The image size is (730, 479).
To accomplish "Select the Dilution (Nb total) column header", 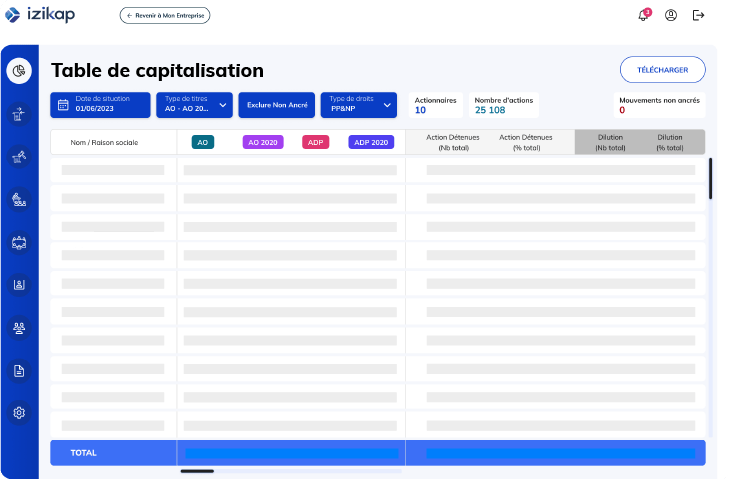I will tap(609, 142).
